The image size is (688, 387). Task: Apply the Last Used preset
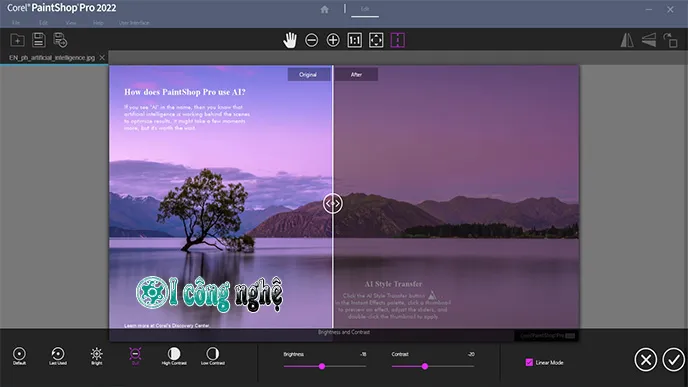point(58,356)
